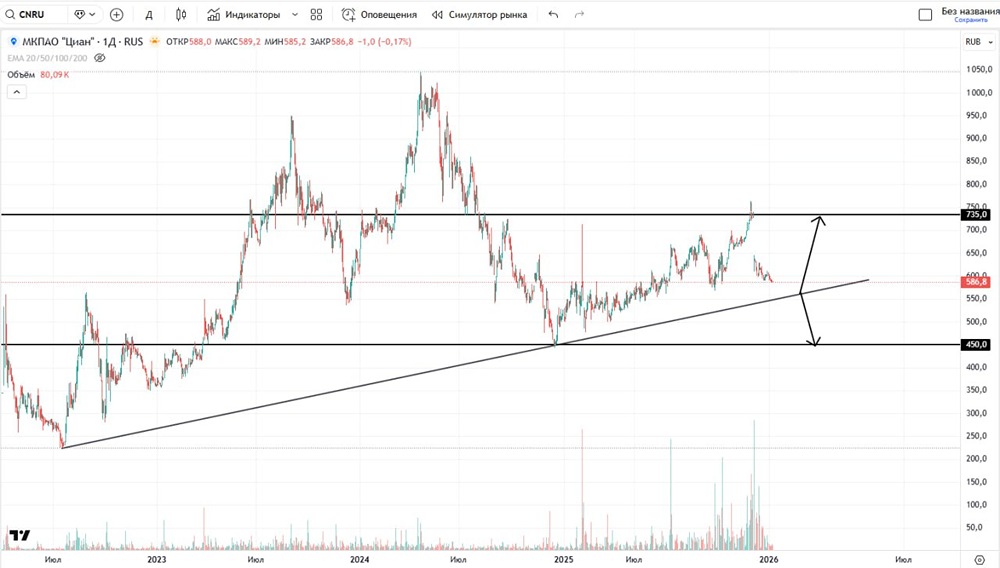Open the diamond badge dropdown beside CNRU

coord(85,14)
